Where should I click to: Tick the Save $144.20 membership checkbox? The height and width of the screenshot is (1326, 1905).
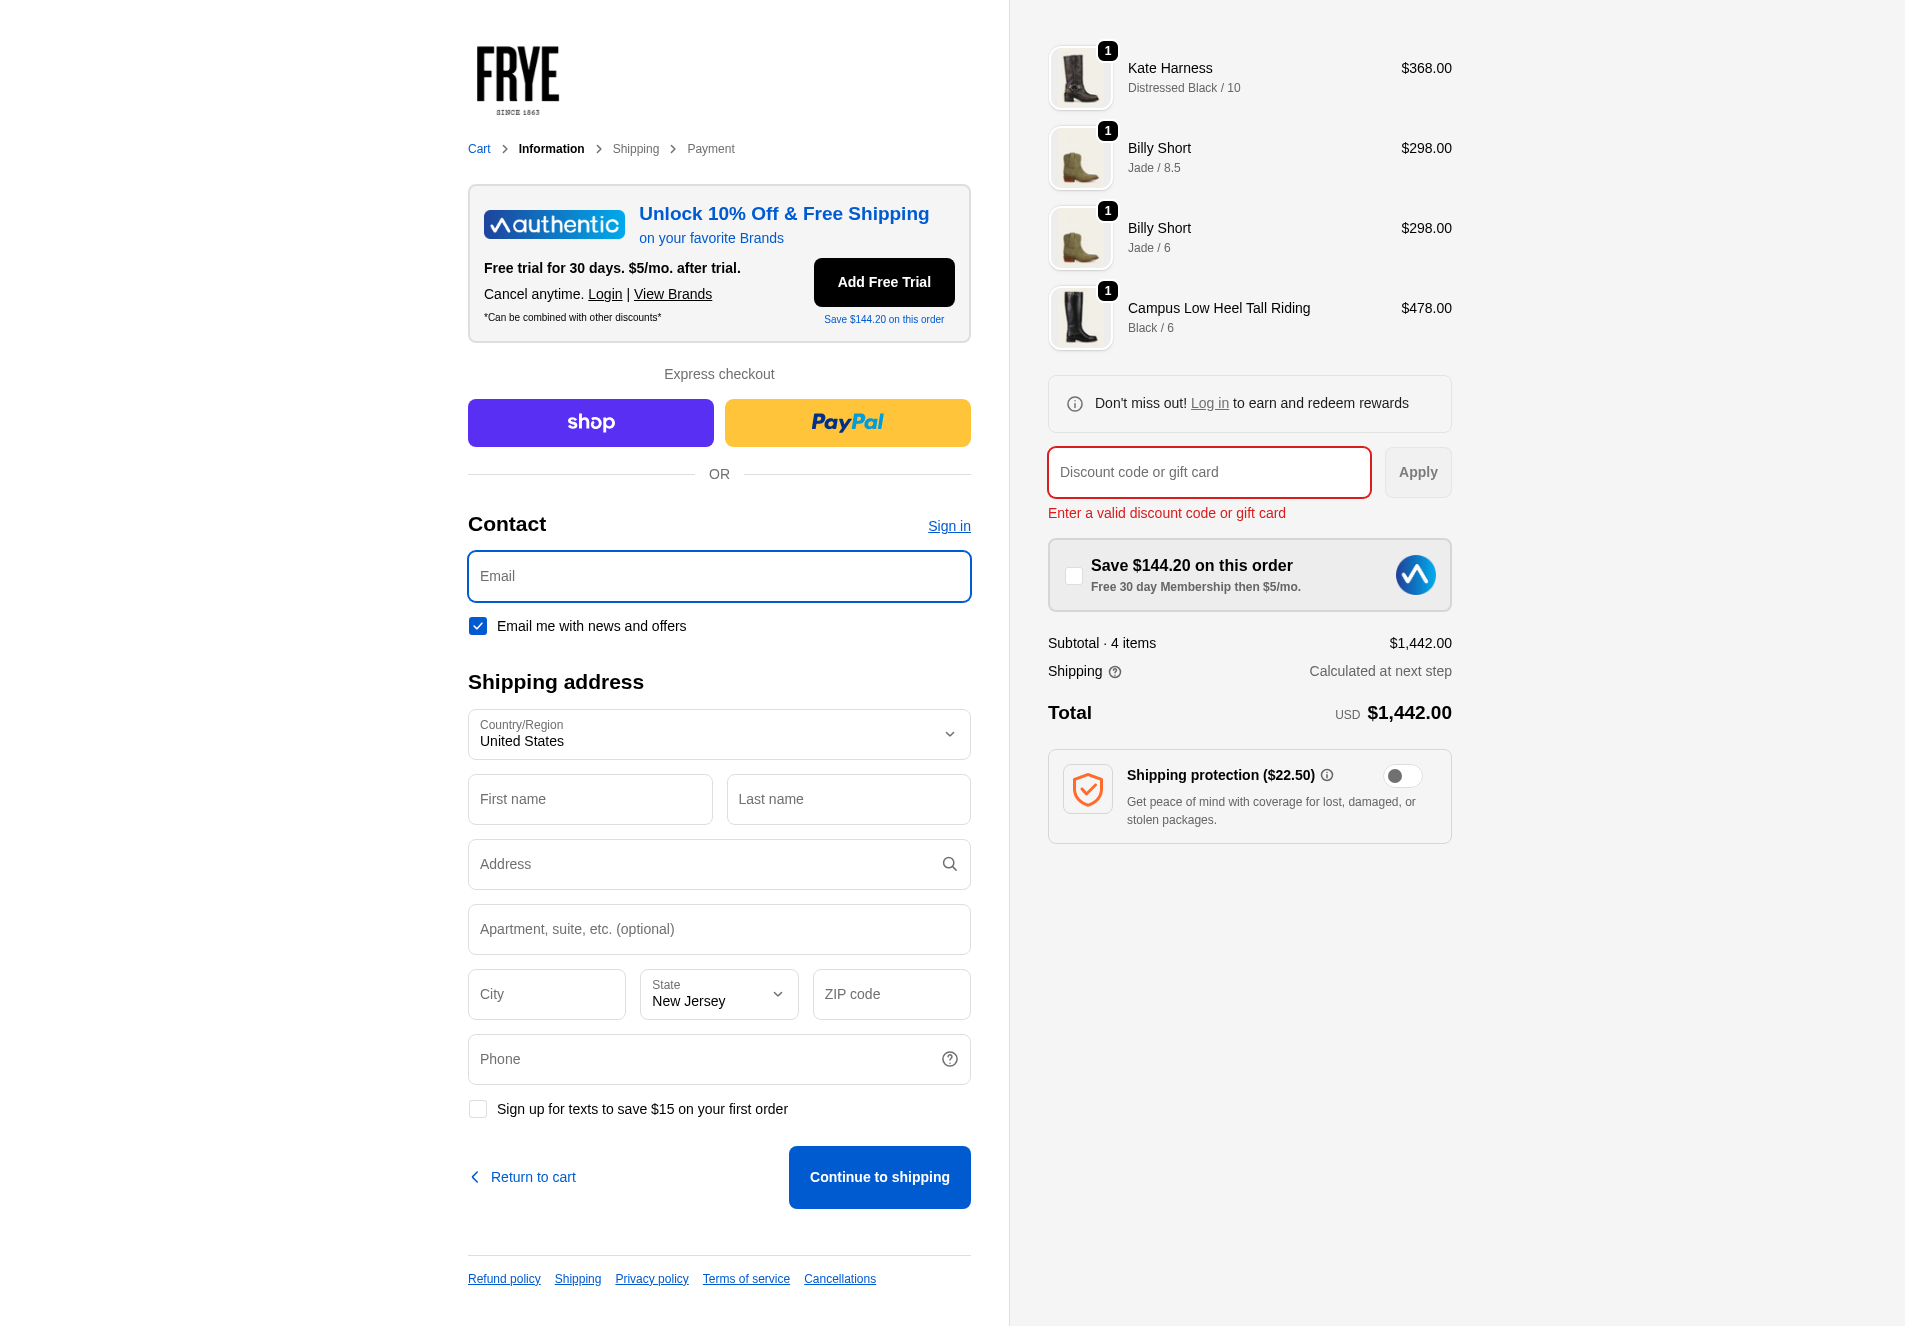1074,576
